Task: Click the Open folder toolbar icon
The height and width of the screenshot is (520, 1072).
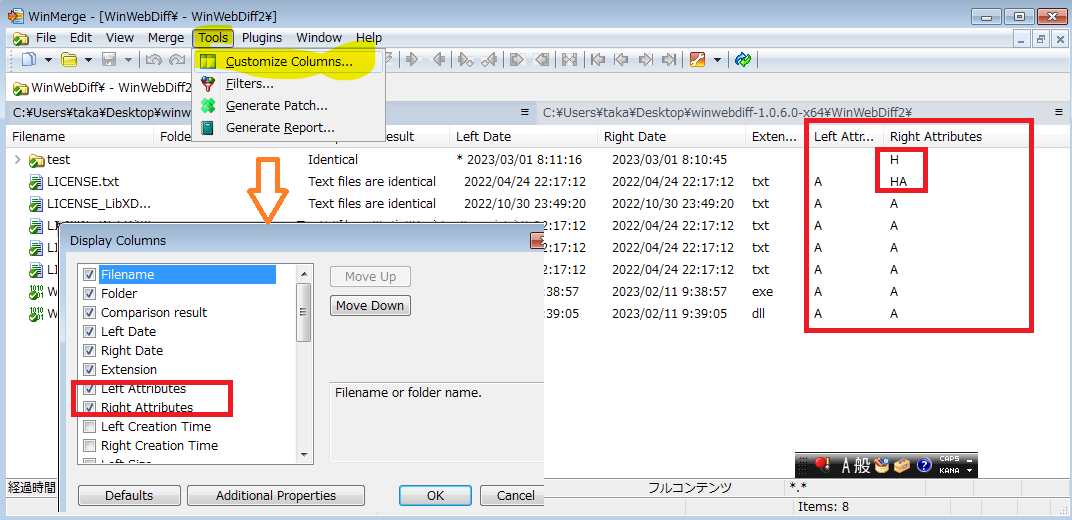Action: [x=69, y=60]
